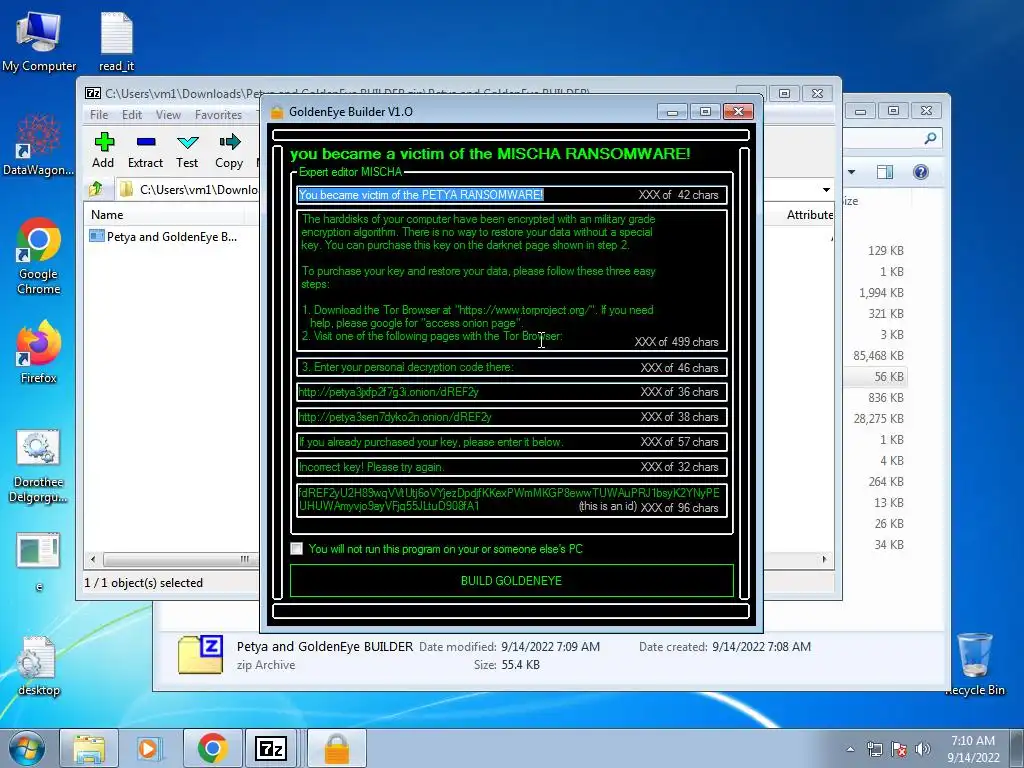Click the Explorer help icon
Screen dimensions: 1024x768
tap(921, 172)
